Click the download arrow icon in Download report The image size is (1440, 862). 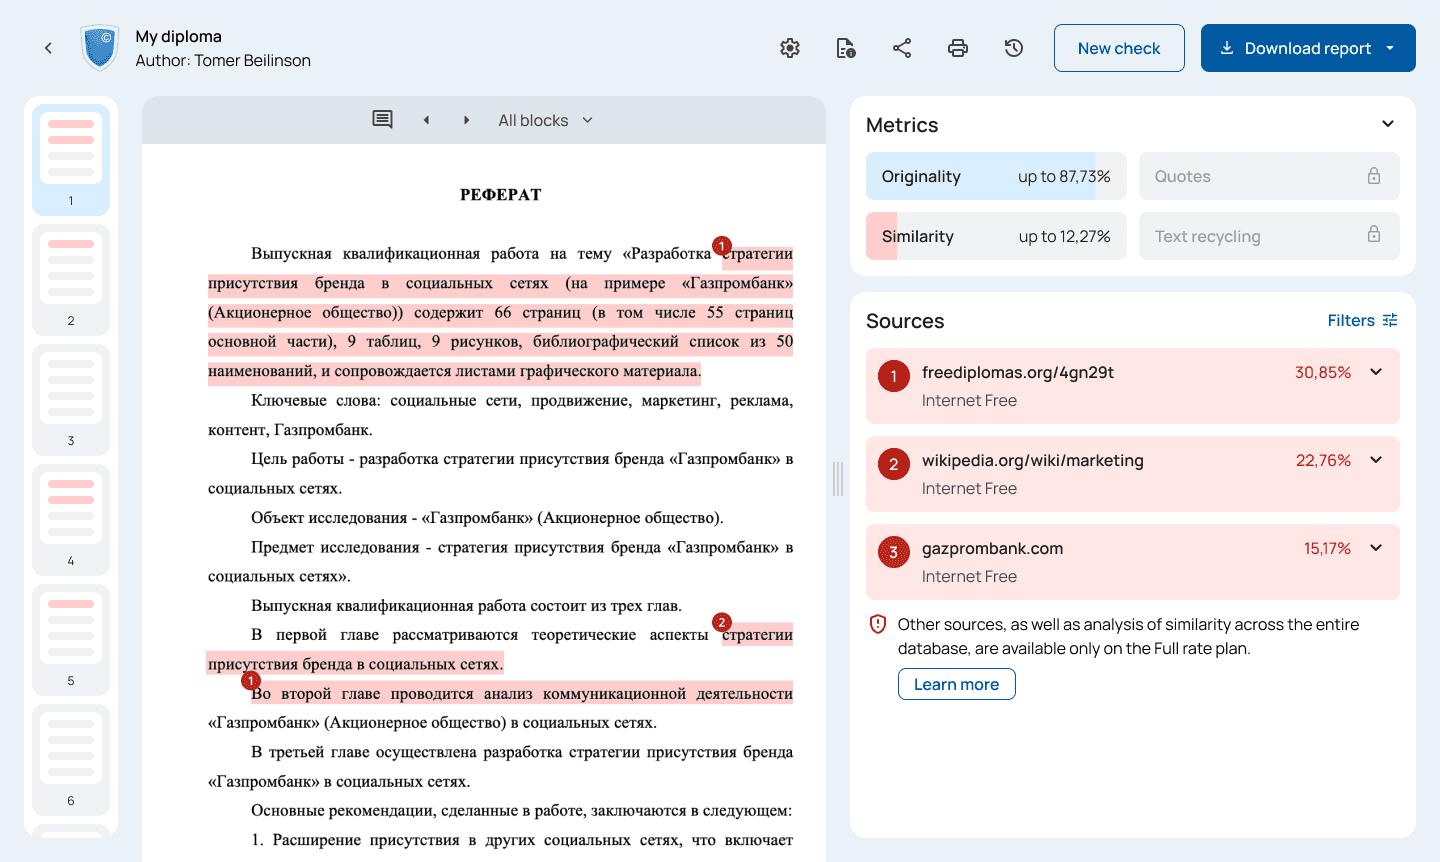click(1227, 48)
